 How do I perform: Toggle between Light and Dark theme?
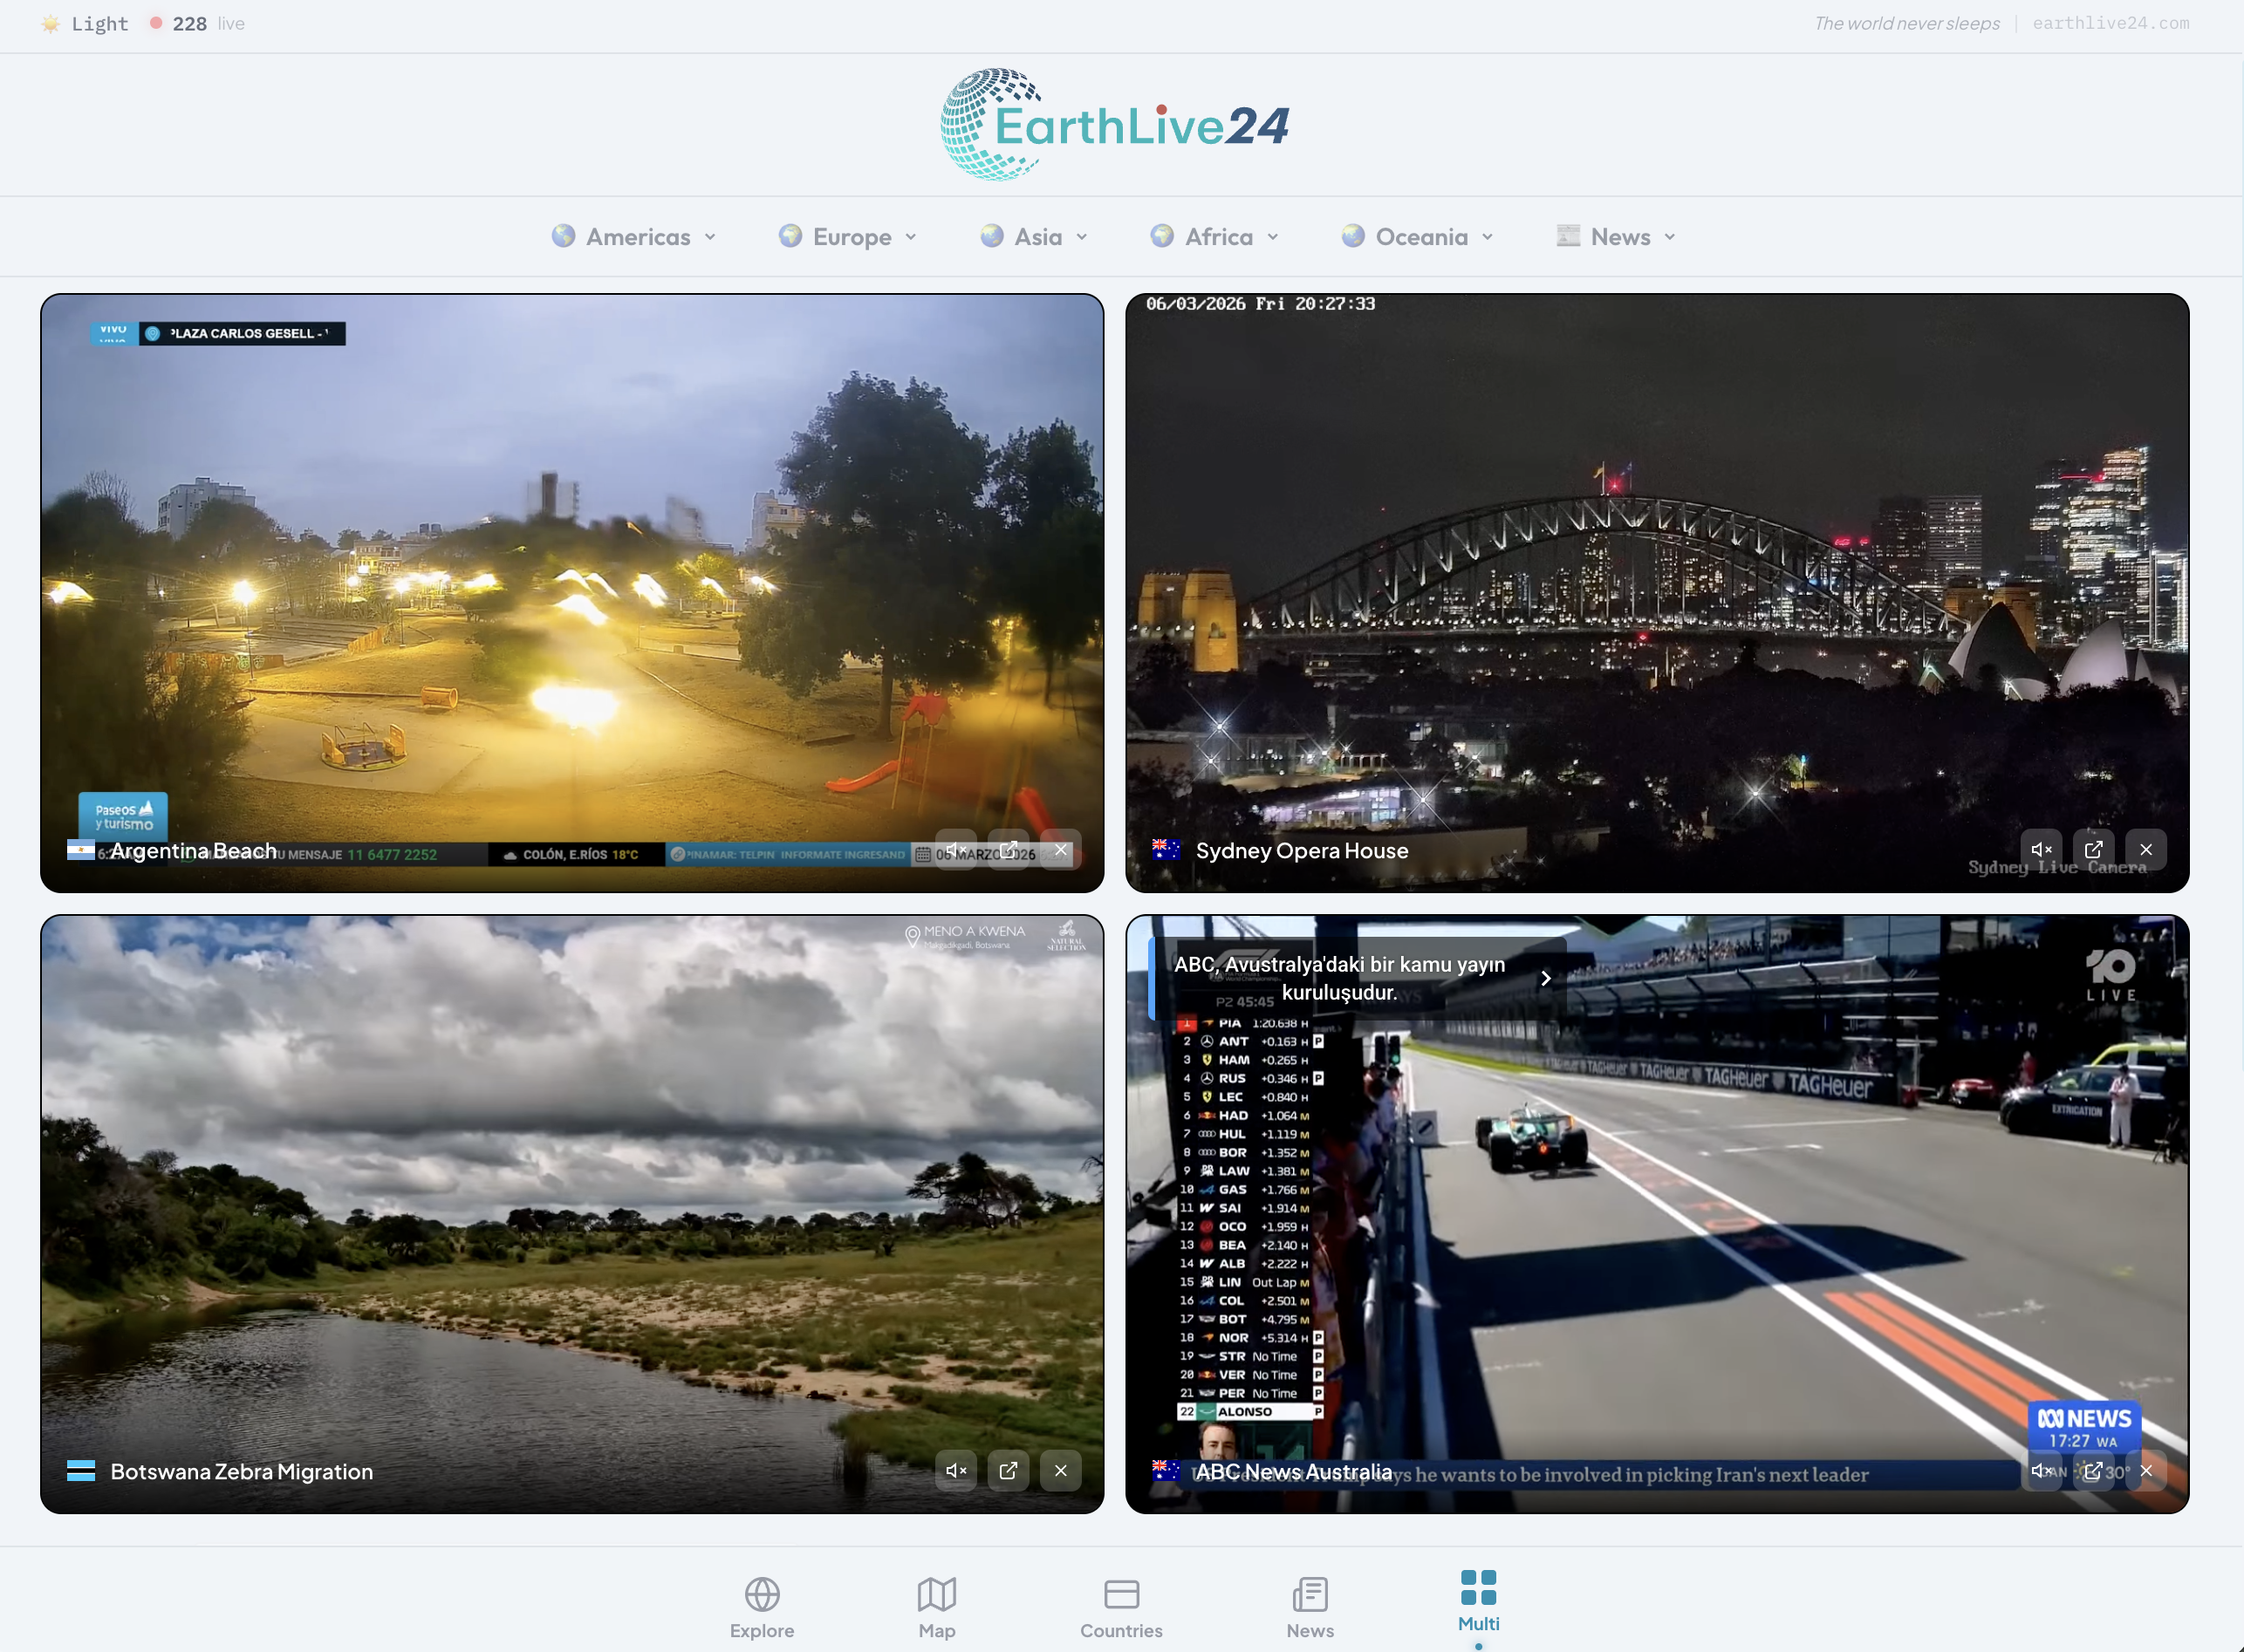click(84, 23)
